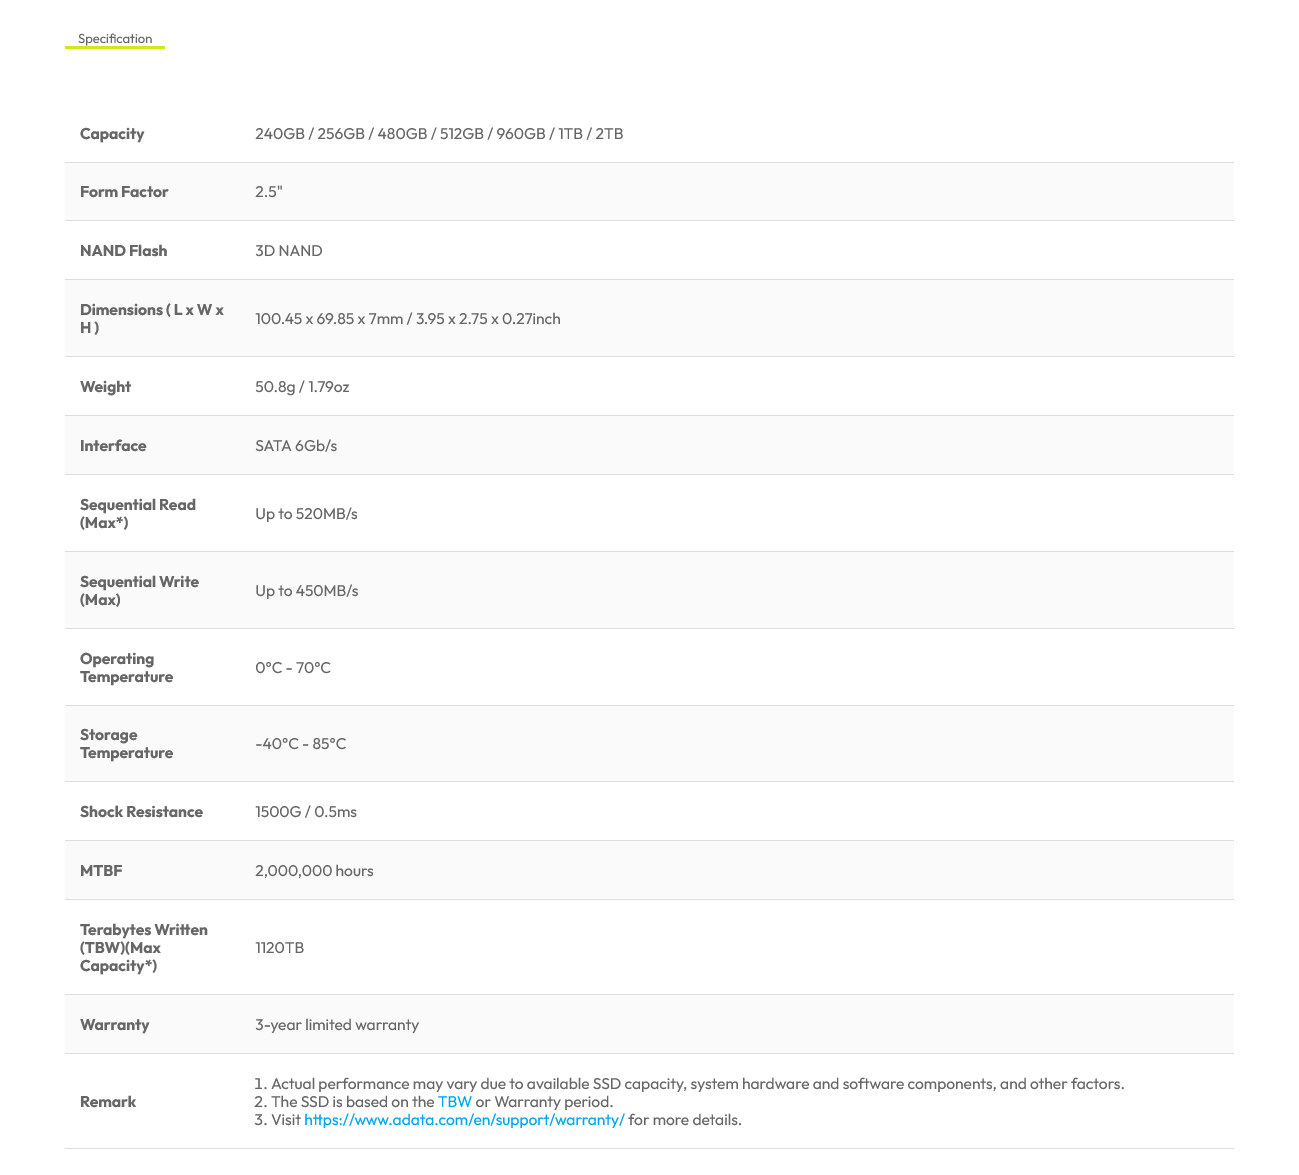This screenshot has height=1175, width=1299.
Task: Click the Form Factor row label
Action: [x=124, y=192]
